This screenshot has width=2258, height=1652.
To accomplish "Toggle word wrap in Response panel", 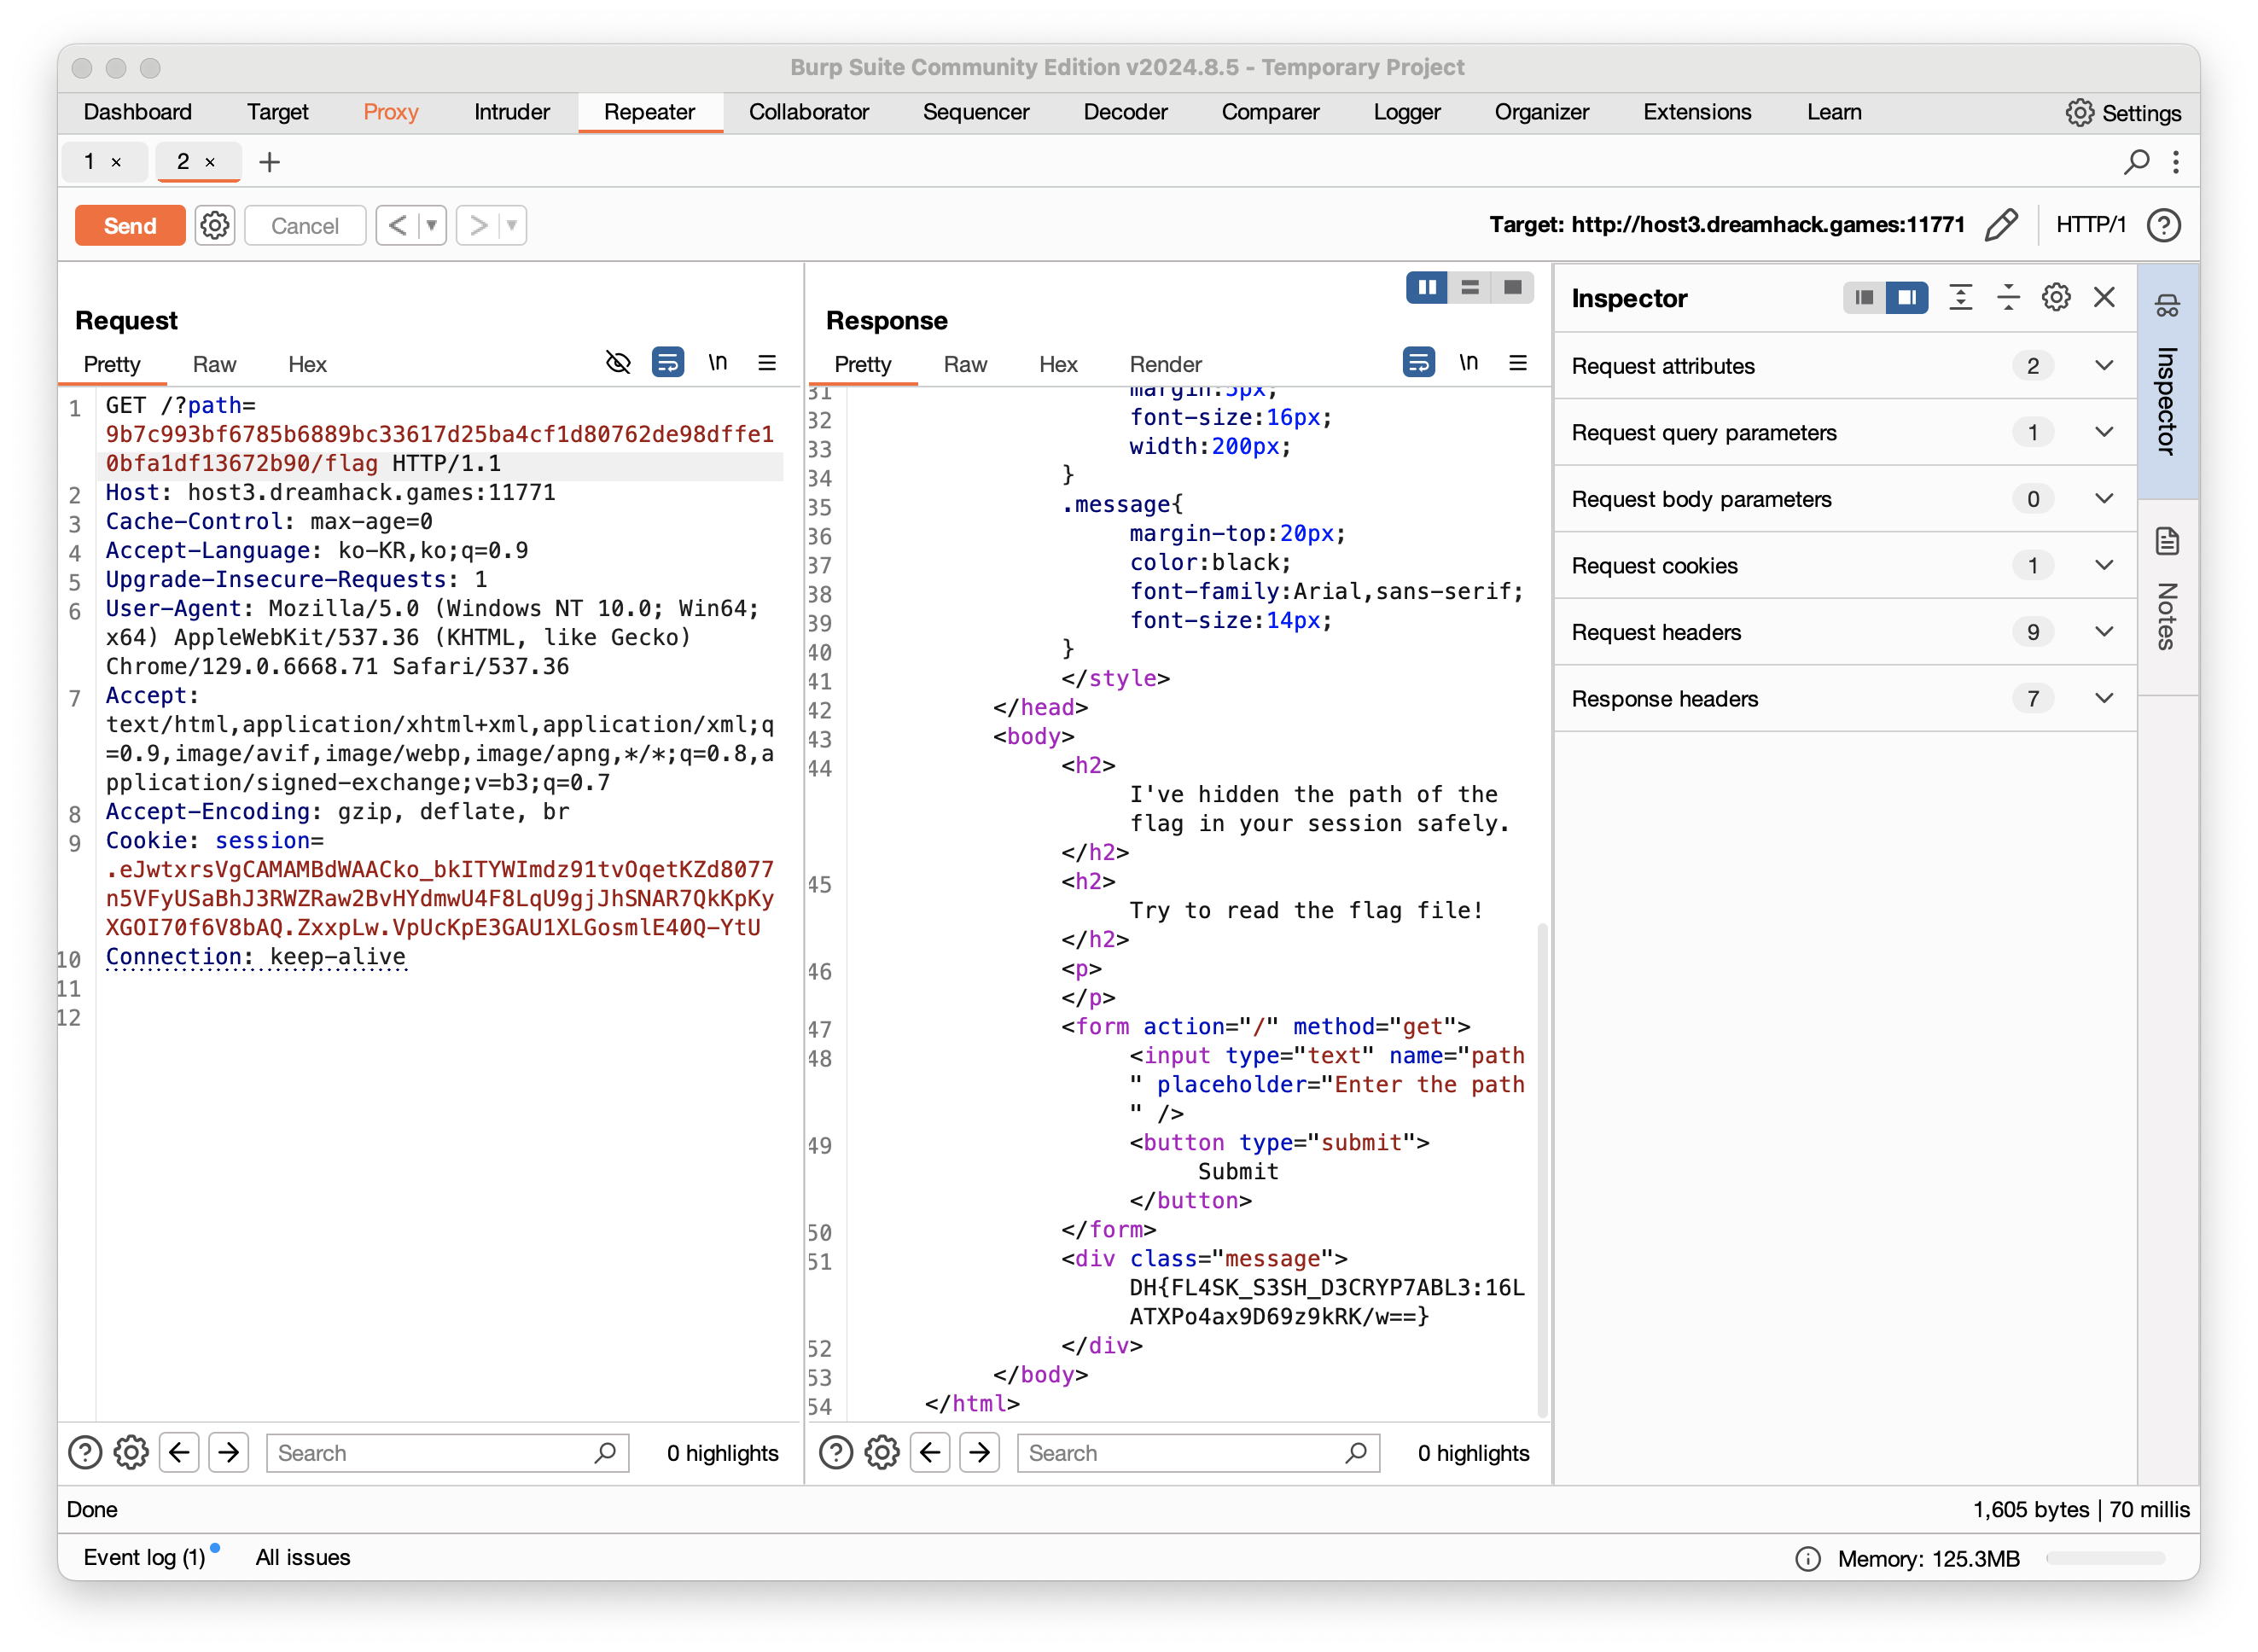I will point(1418,362).
